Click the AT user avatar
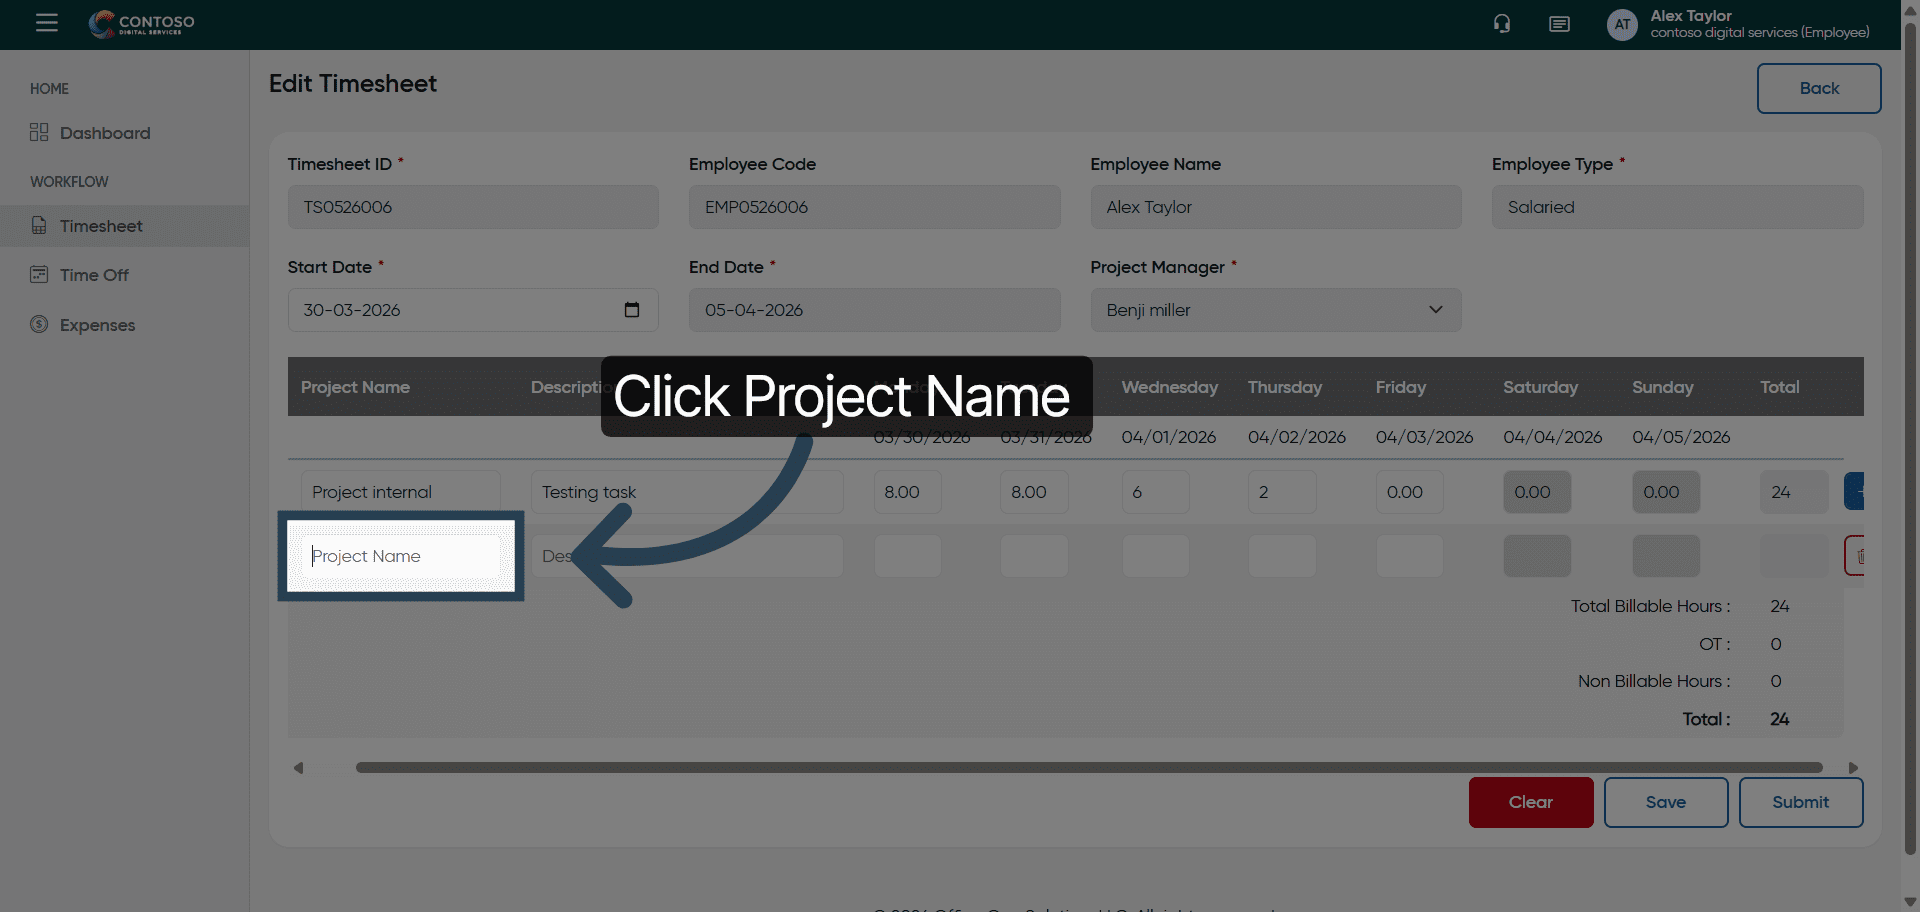Screen dimensions: 1920x912 (x=1622, y=24)
